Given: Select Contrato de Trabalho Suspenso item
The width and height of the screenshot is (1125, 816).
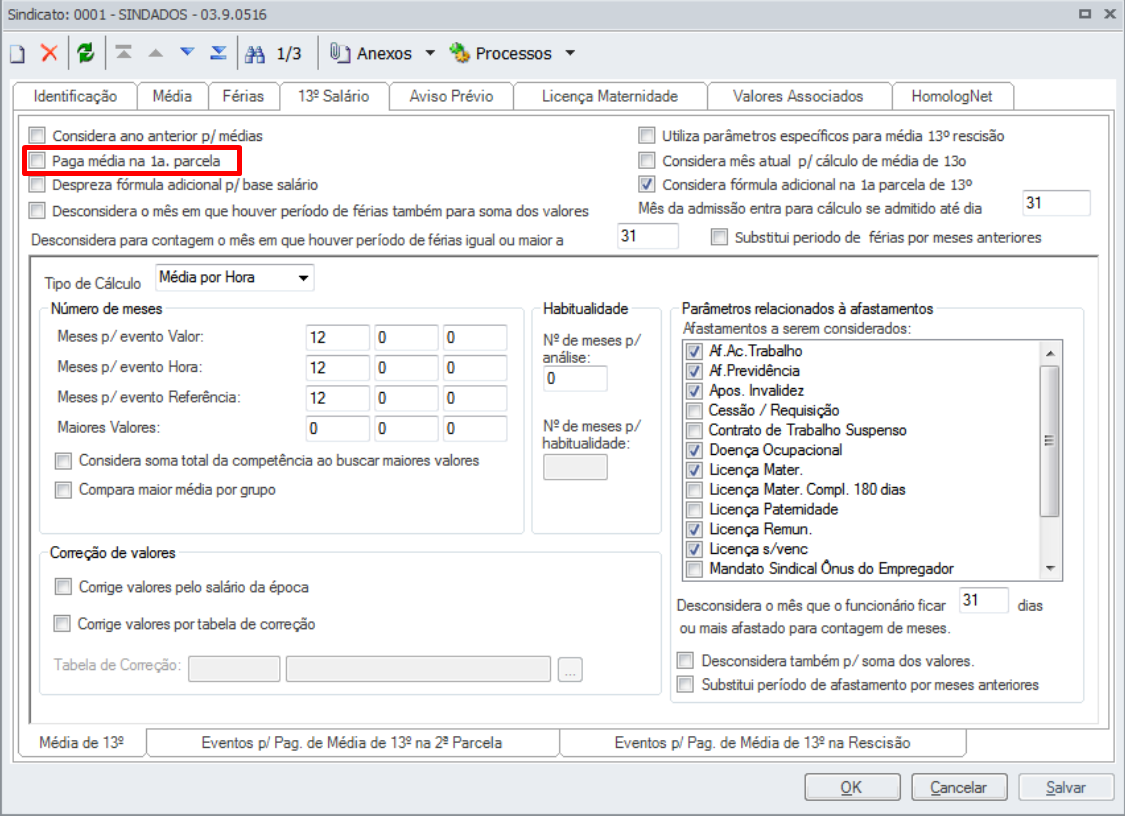Looking at the screenshot, I should [x=807, y=431].
